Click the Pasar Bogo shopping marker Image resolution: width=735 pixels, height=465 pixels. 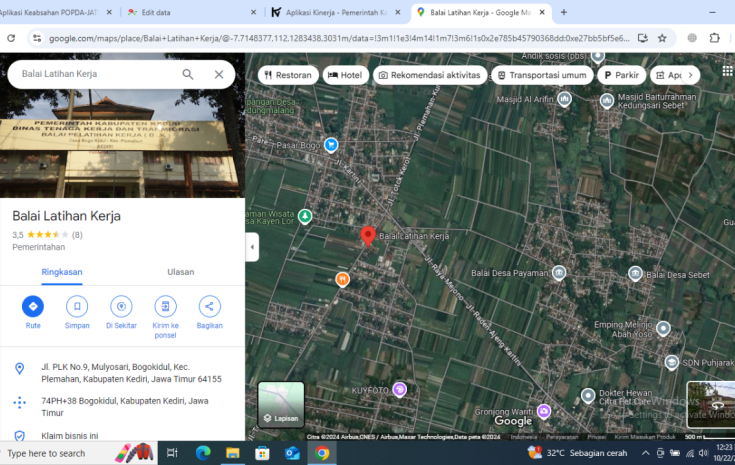tap(331, 145)
